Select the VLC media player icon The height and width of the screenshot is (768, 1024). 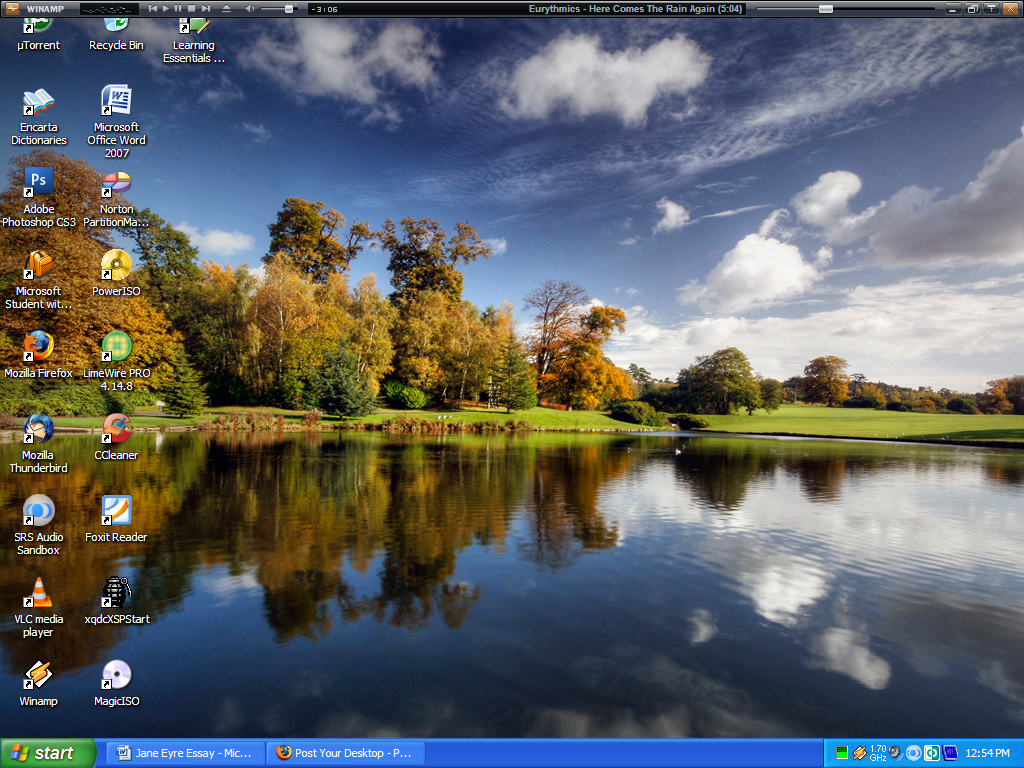coord(38,593)
